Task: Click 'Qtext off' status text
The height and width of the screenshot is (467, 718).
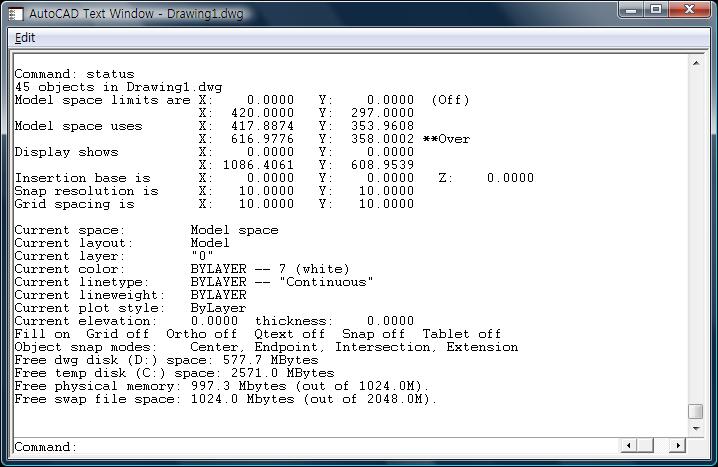Action: (x=289, y=334)
